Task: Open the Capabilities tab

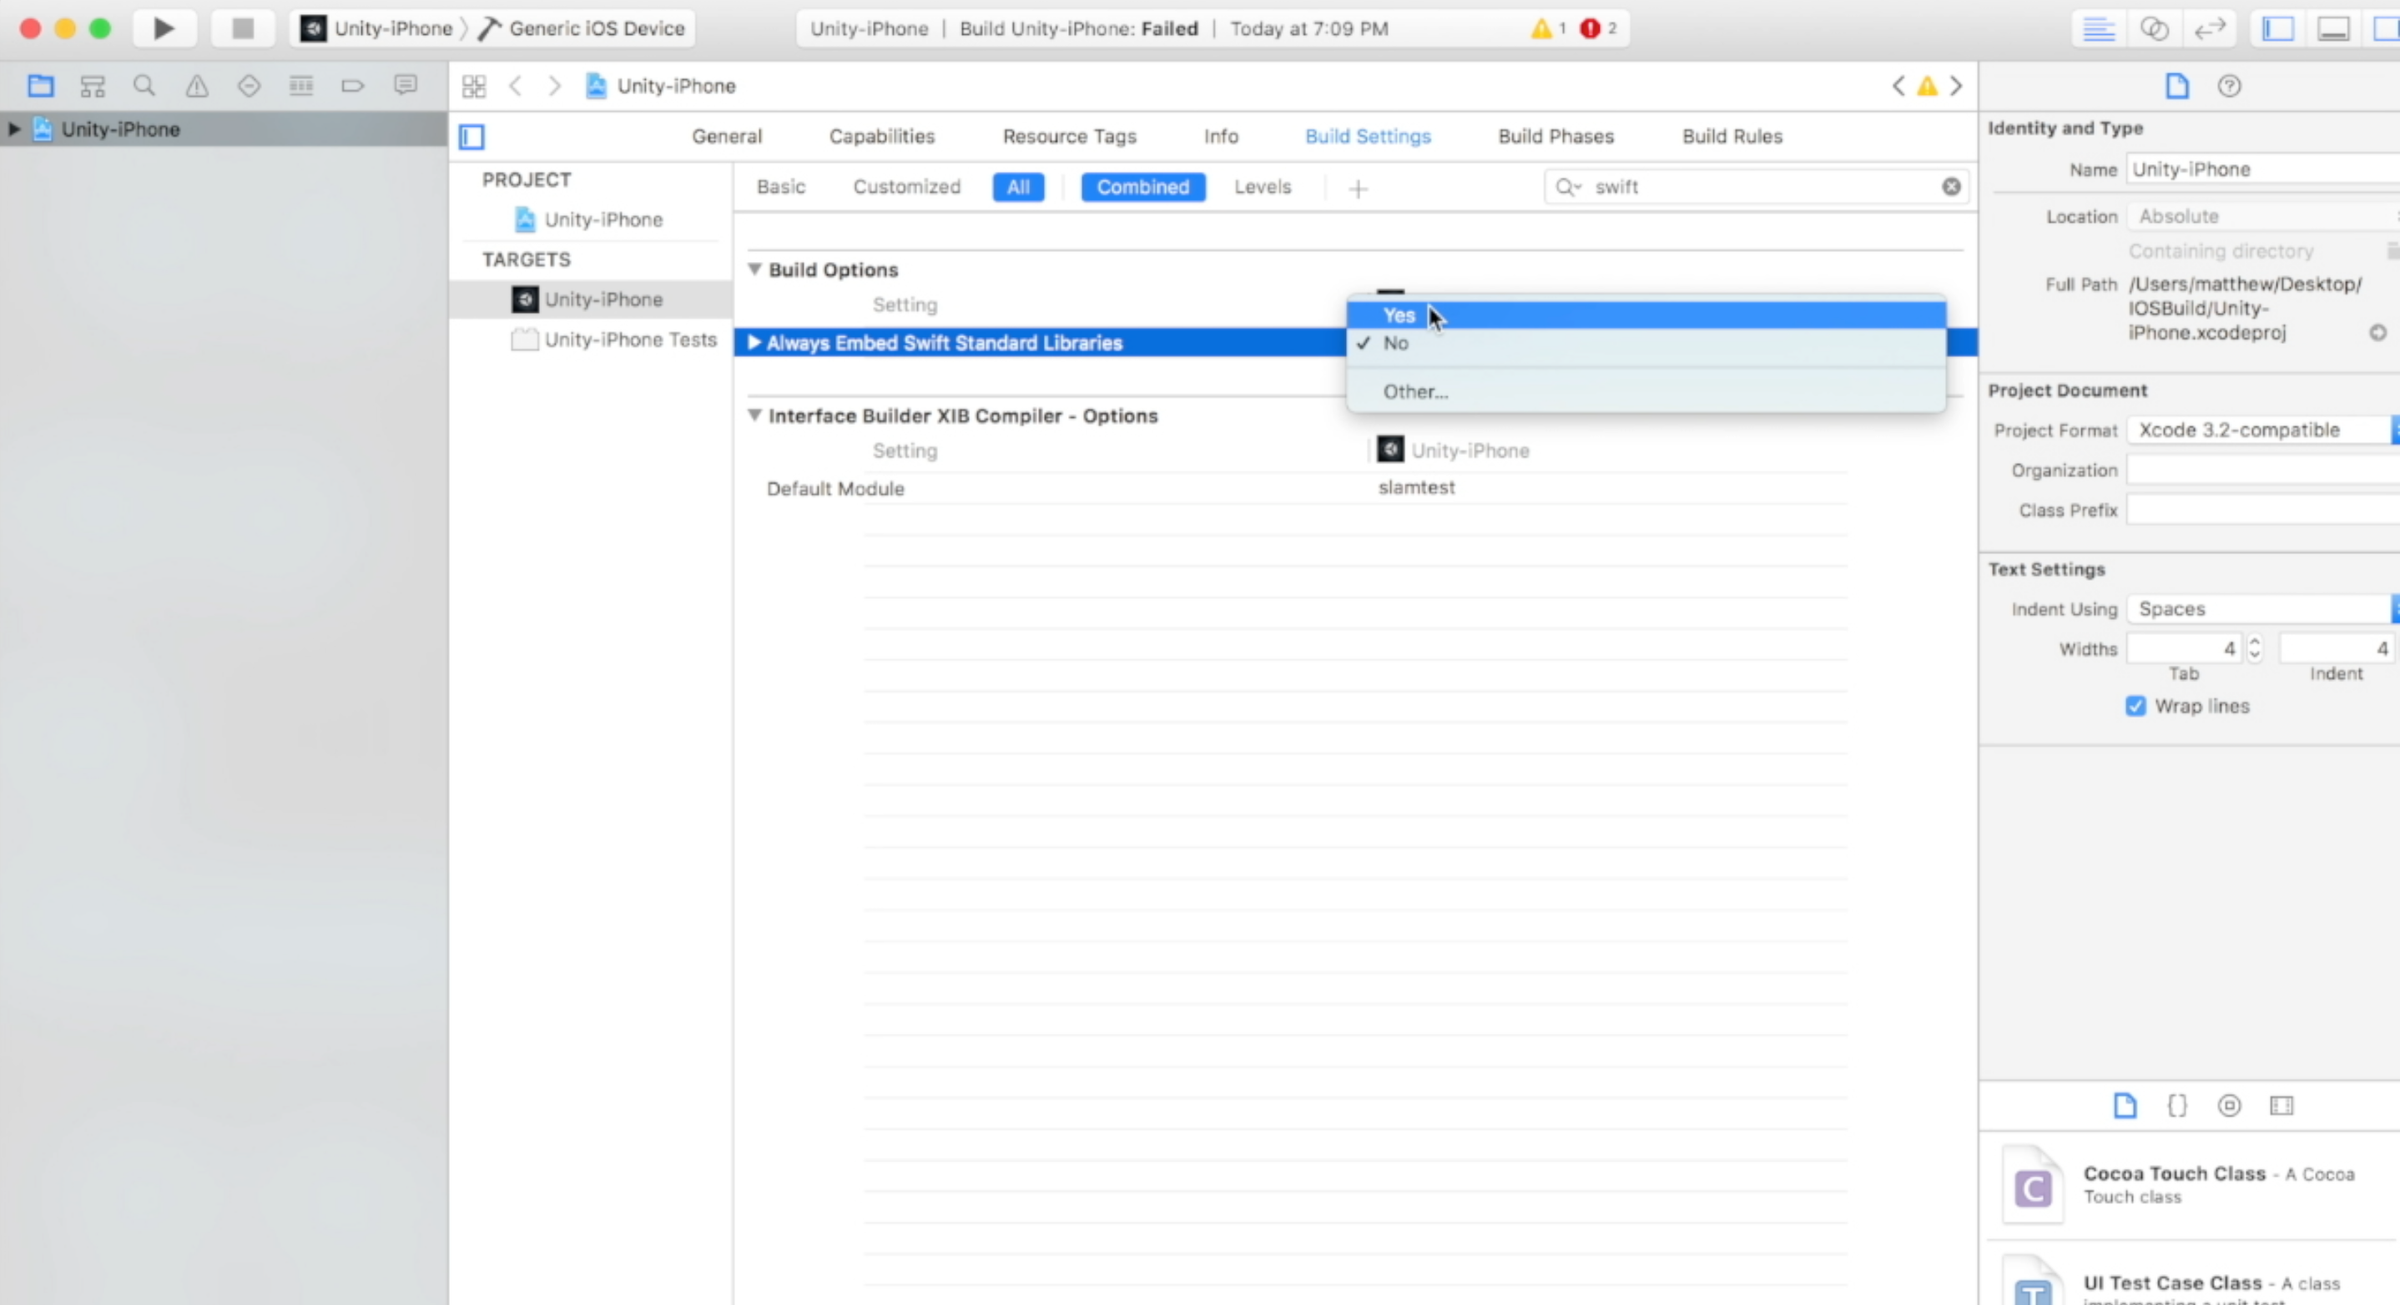Action: tap(881, 136)
